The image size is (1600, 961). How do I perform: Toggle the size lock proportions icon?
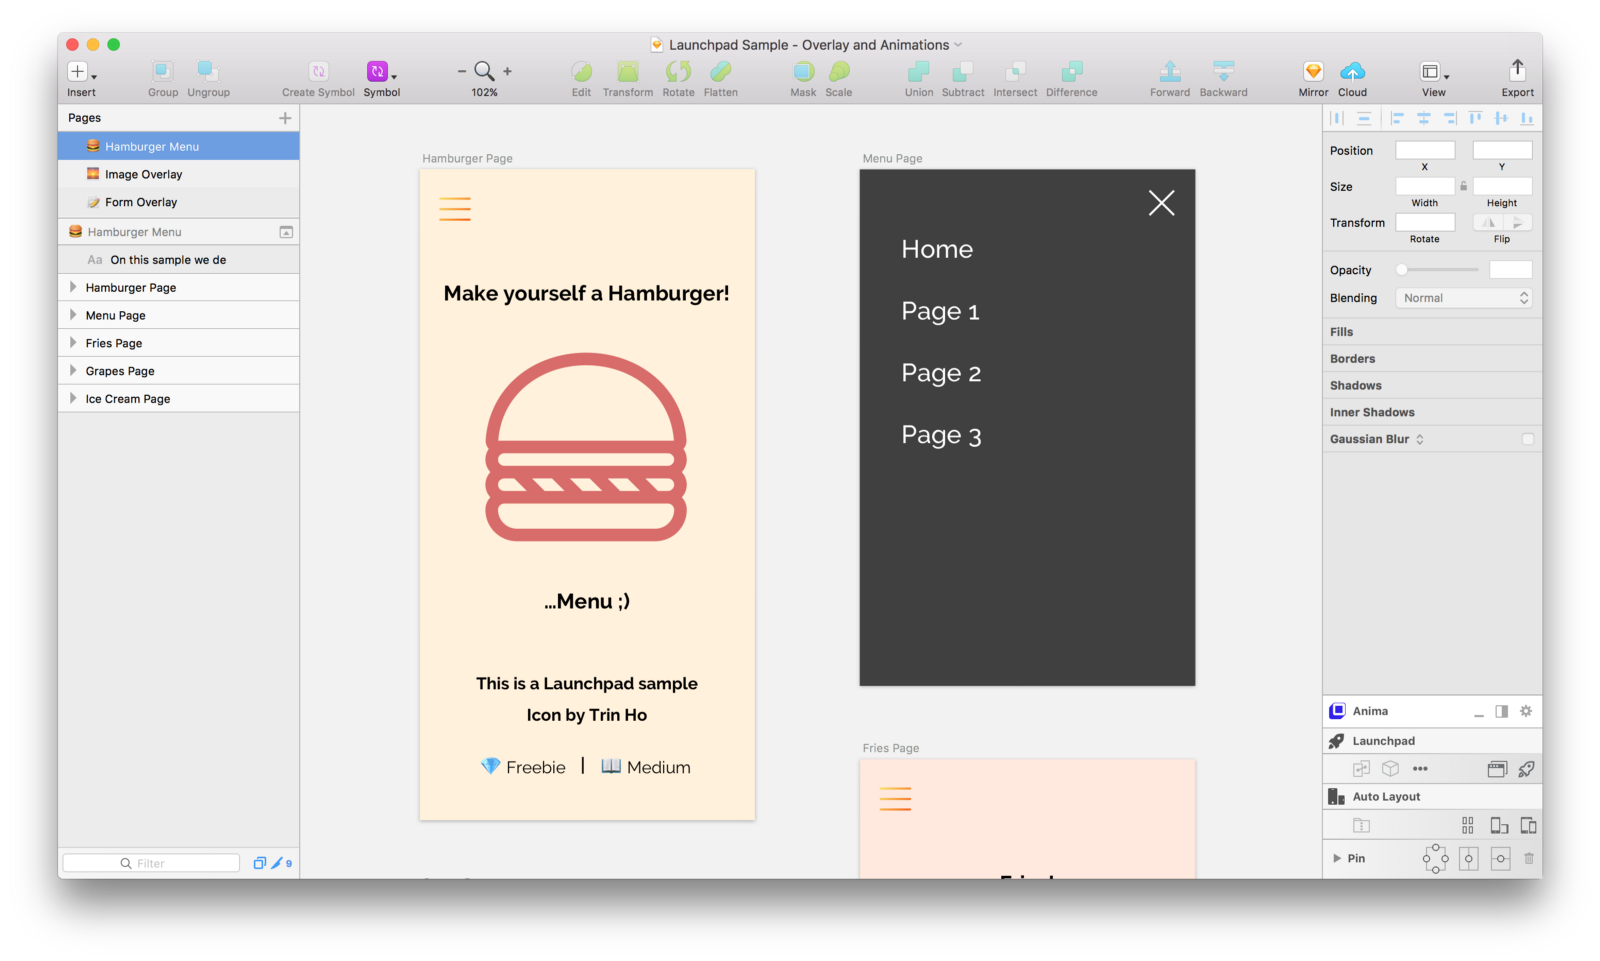(1464, 186)
